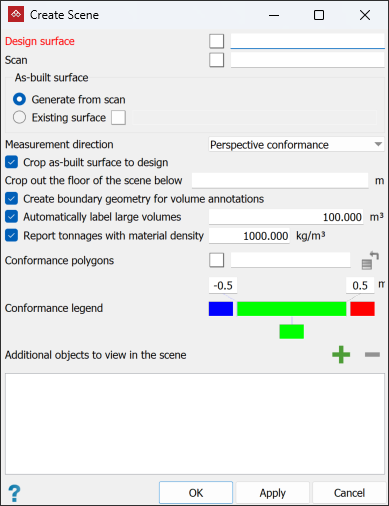Select Generate from scan radio button
Viewport: 389px width, 506px height.
click(19, 99)
